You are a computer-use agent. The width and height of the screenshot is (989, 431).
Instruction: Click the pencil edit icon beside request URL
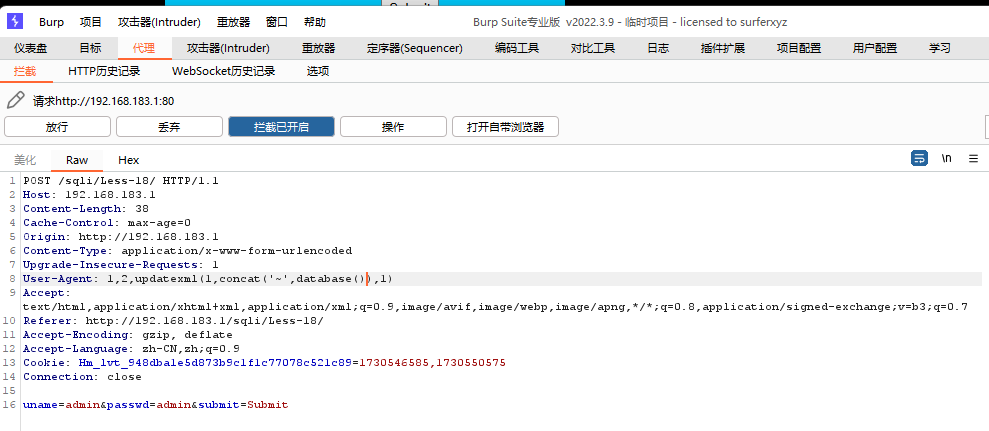(16, 100)
